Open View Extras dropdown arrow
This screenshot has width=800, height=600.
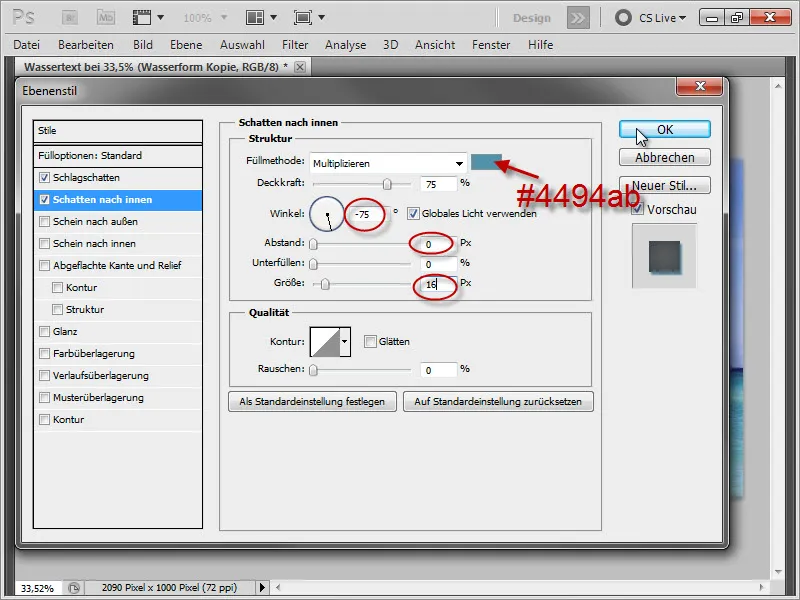(x=161, y=17)
